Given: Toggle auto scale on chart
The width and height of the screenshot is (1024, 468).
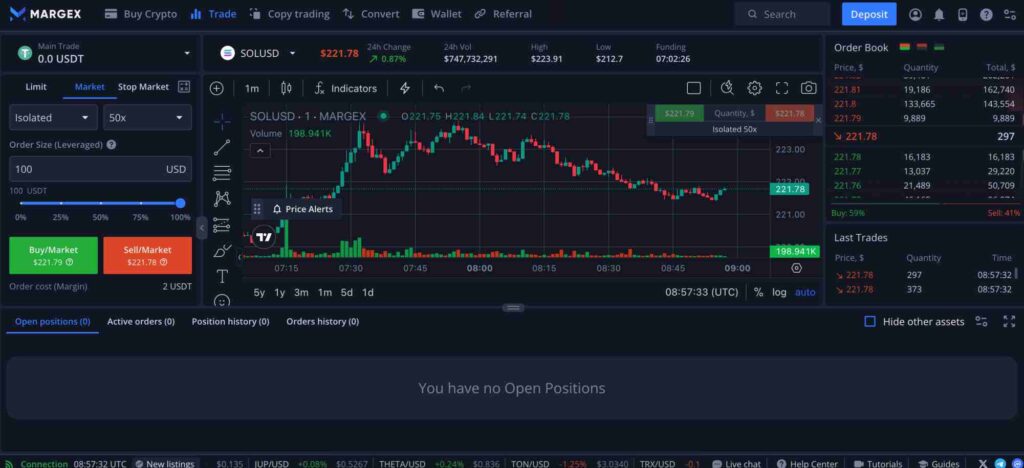Looking at the screenshot, I should point(805,292).
